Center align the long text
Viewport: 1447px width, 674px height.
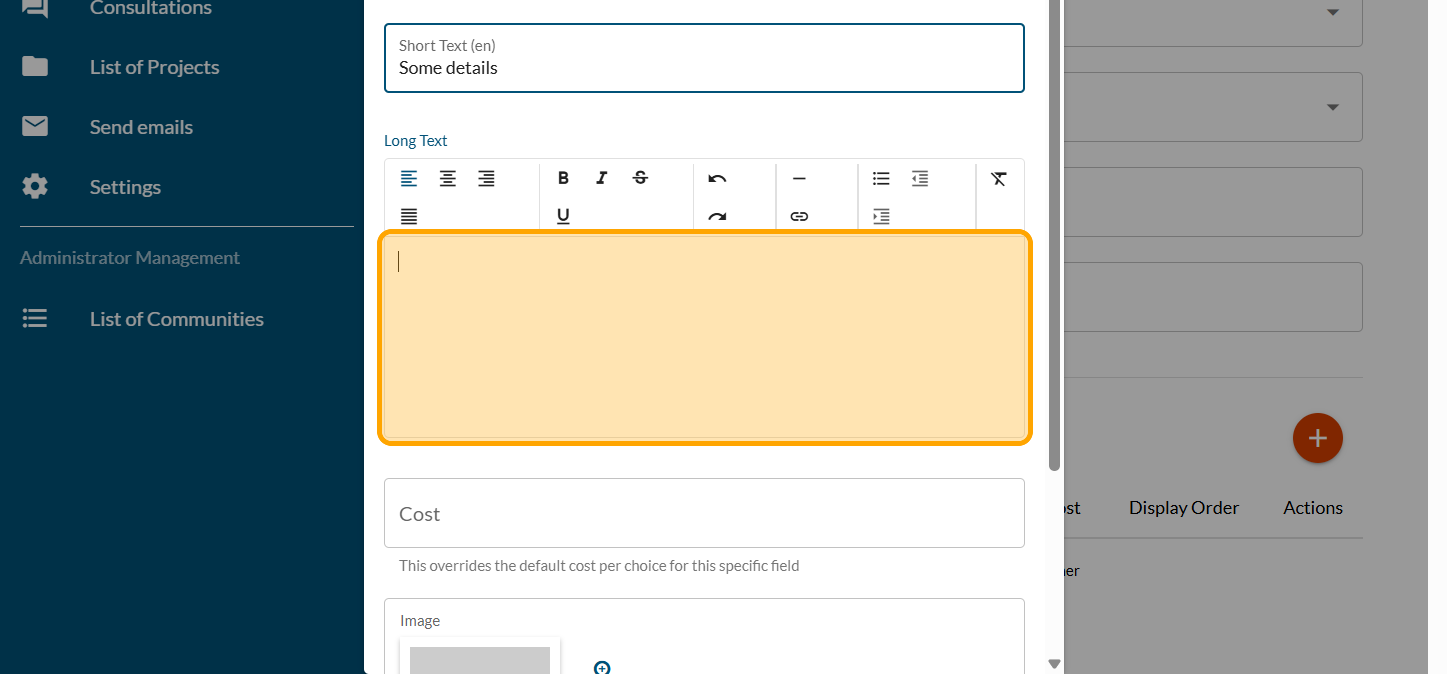pos(448,179)
